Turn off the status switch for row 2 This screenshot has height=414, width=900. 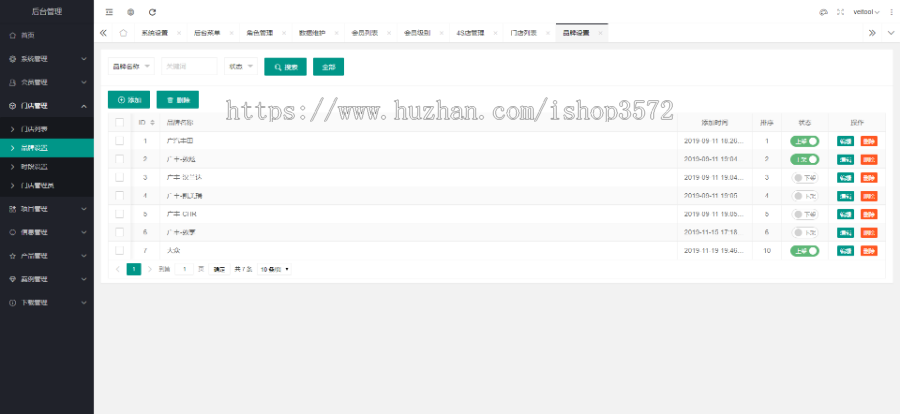[804, 159]
